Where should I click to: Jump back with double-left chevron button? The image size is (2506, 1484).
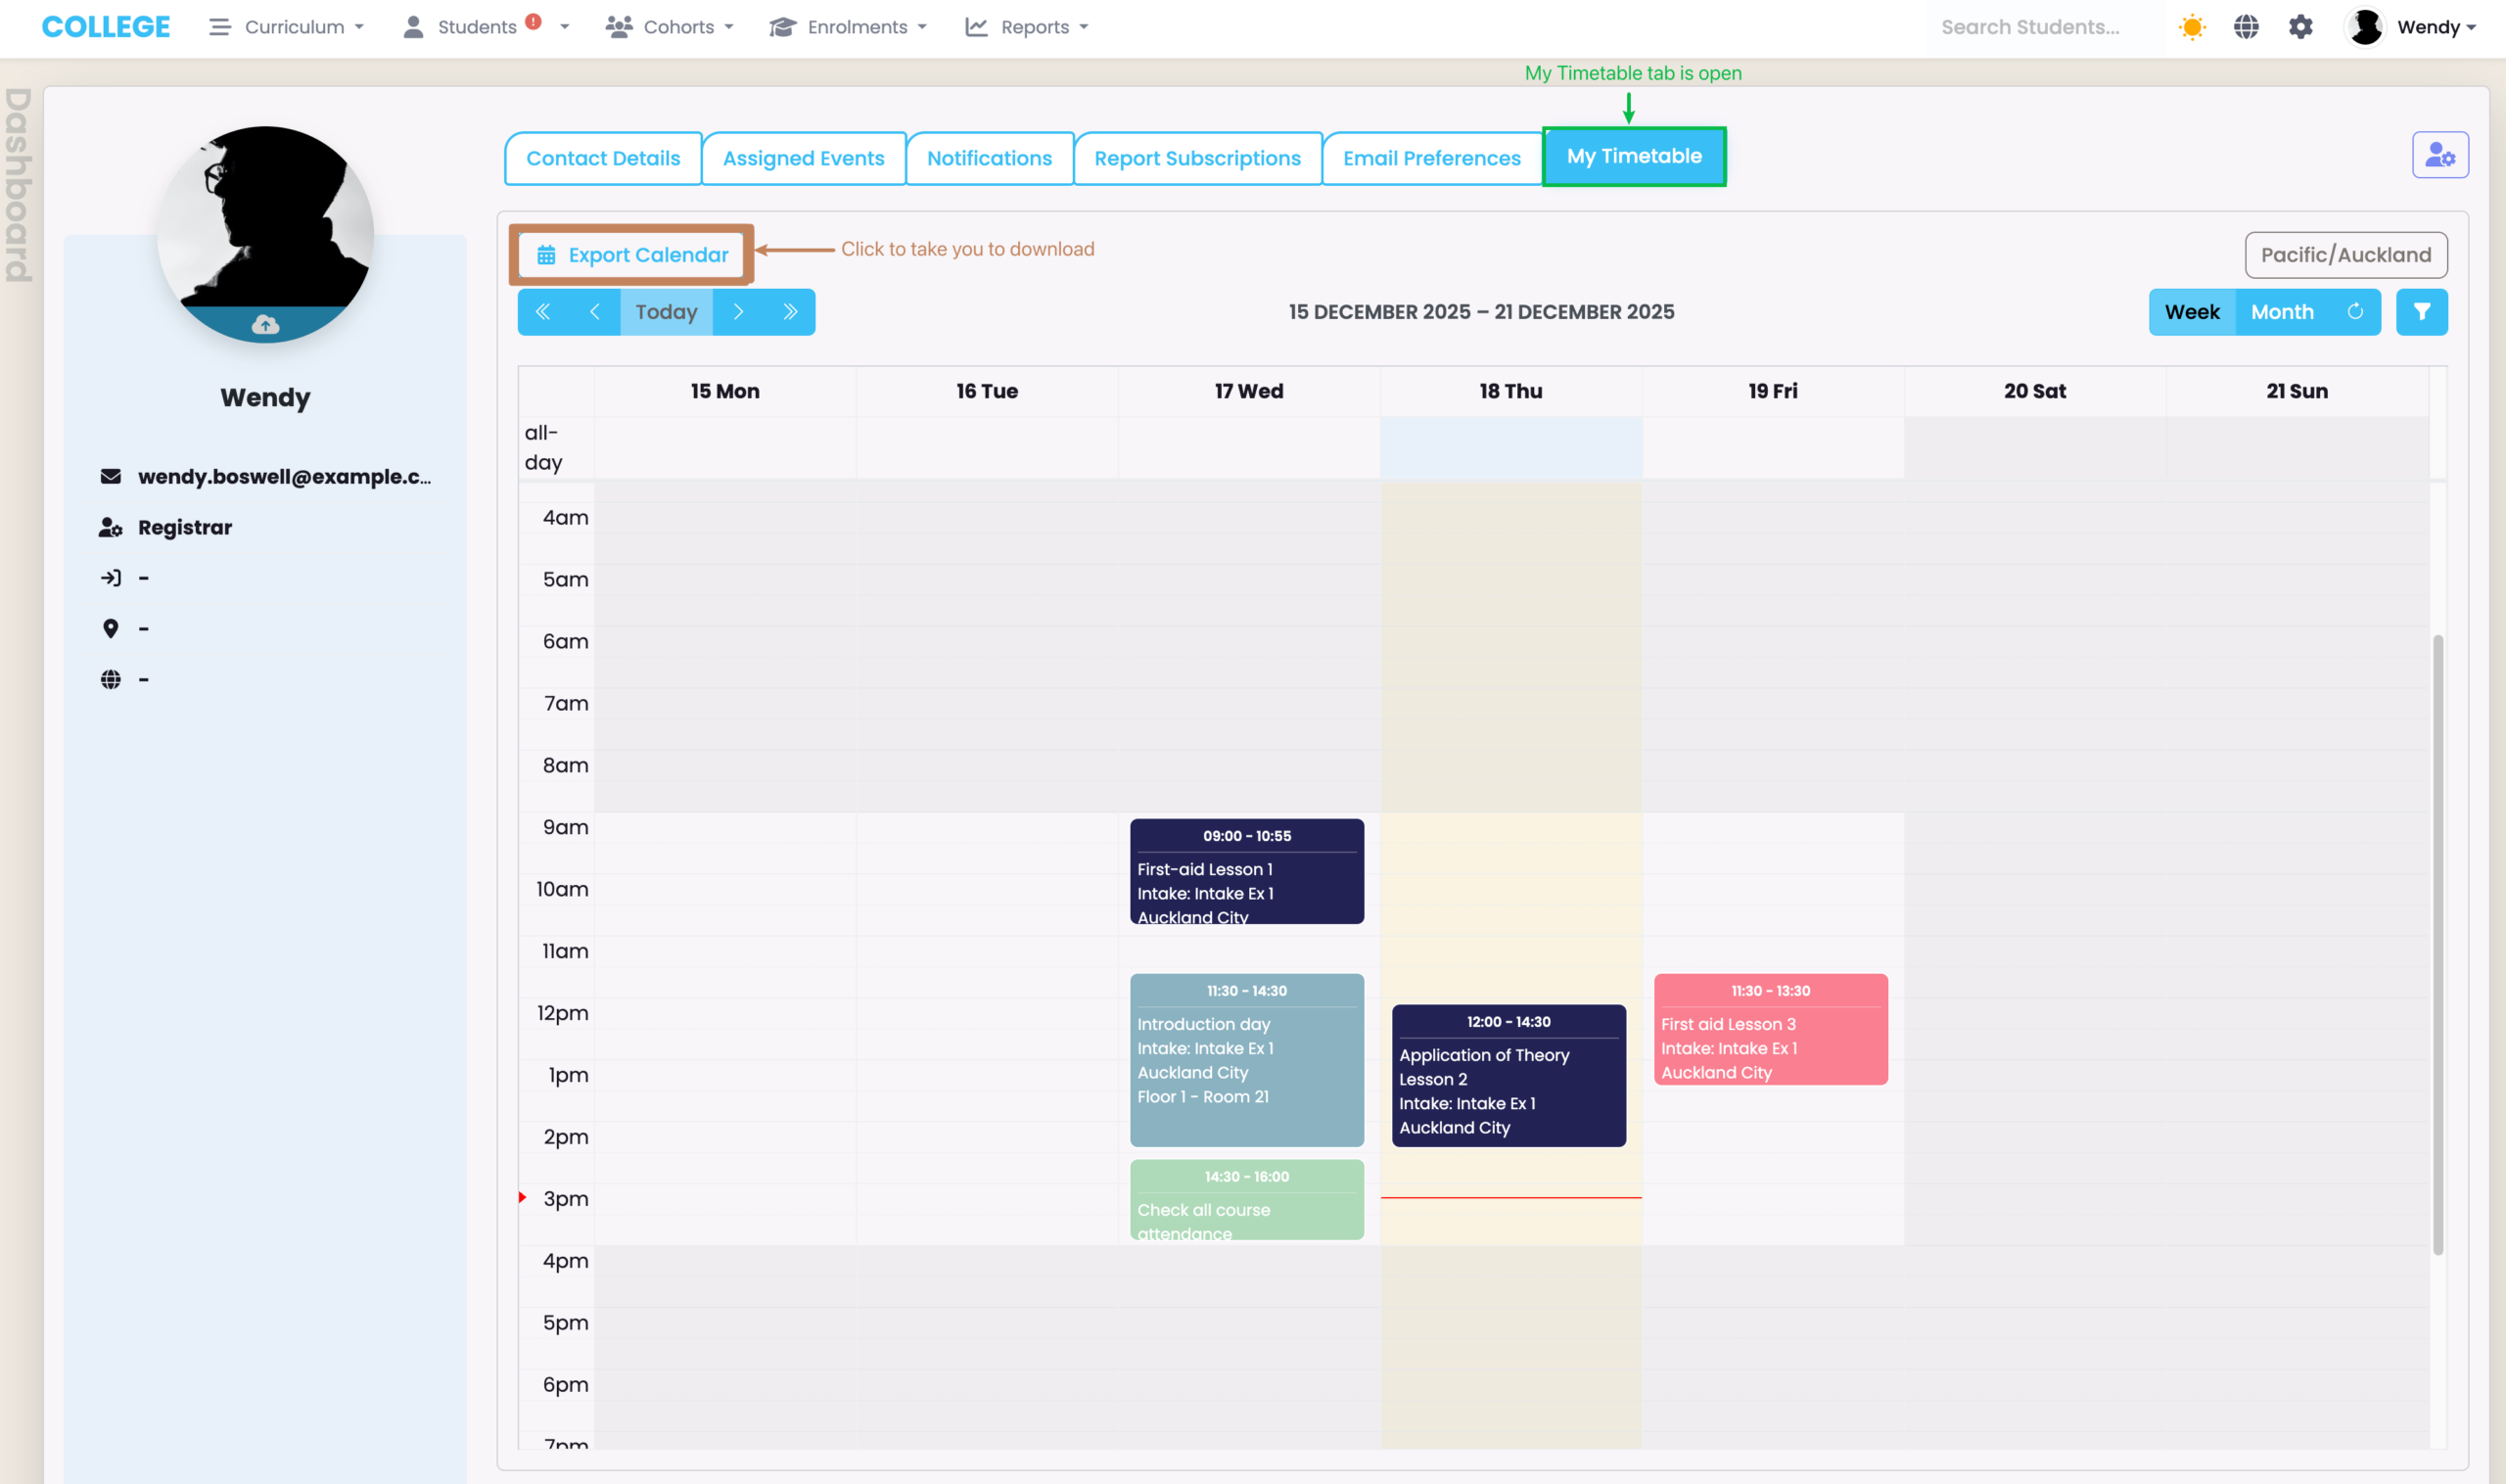click(x=543, y=312)
